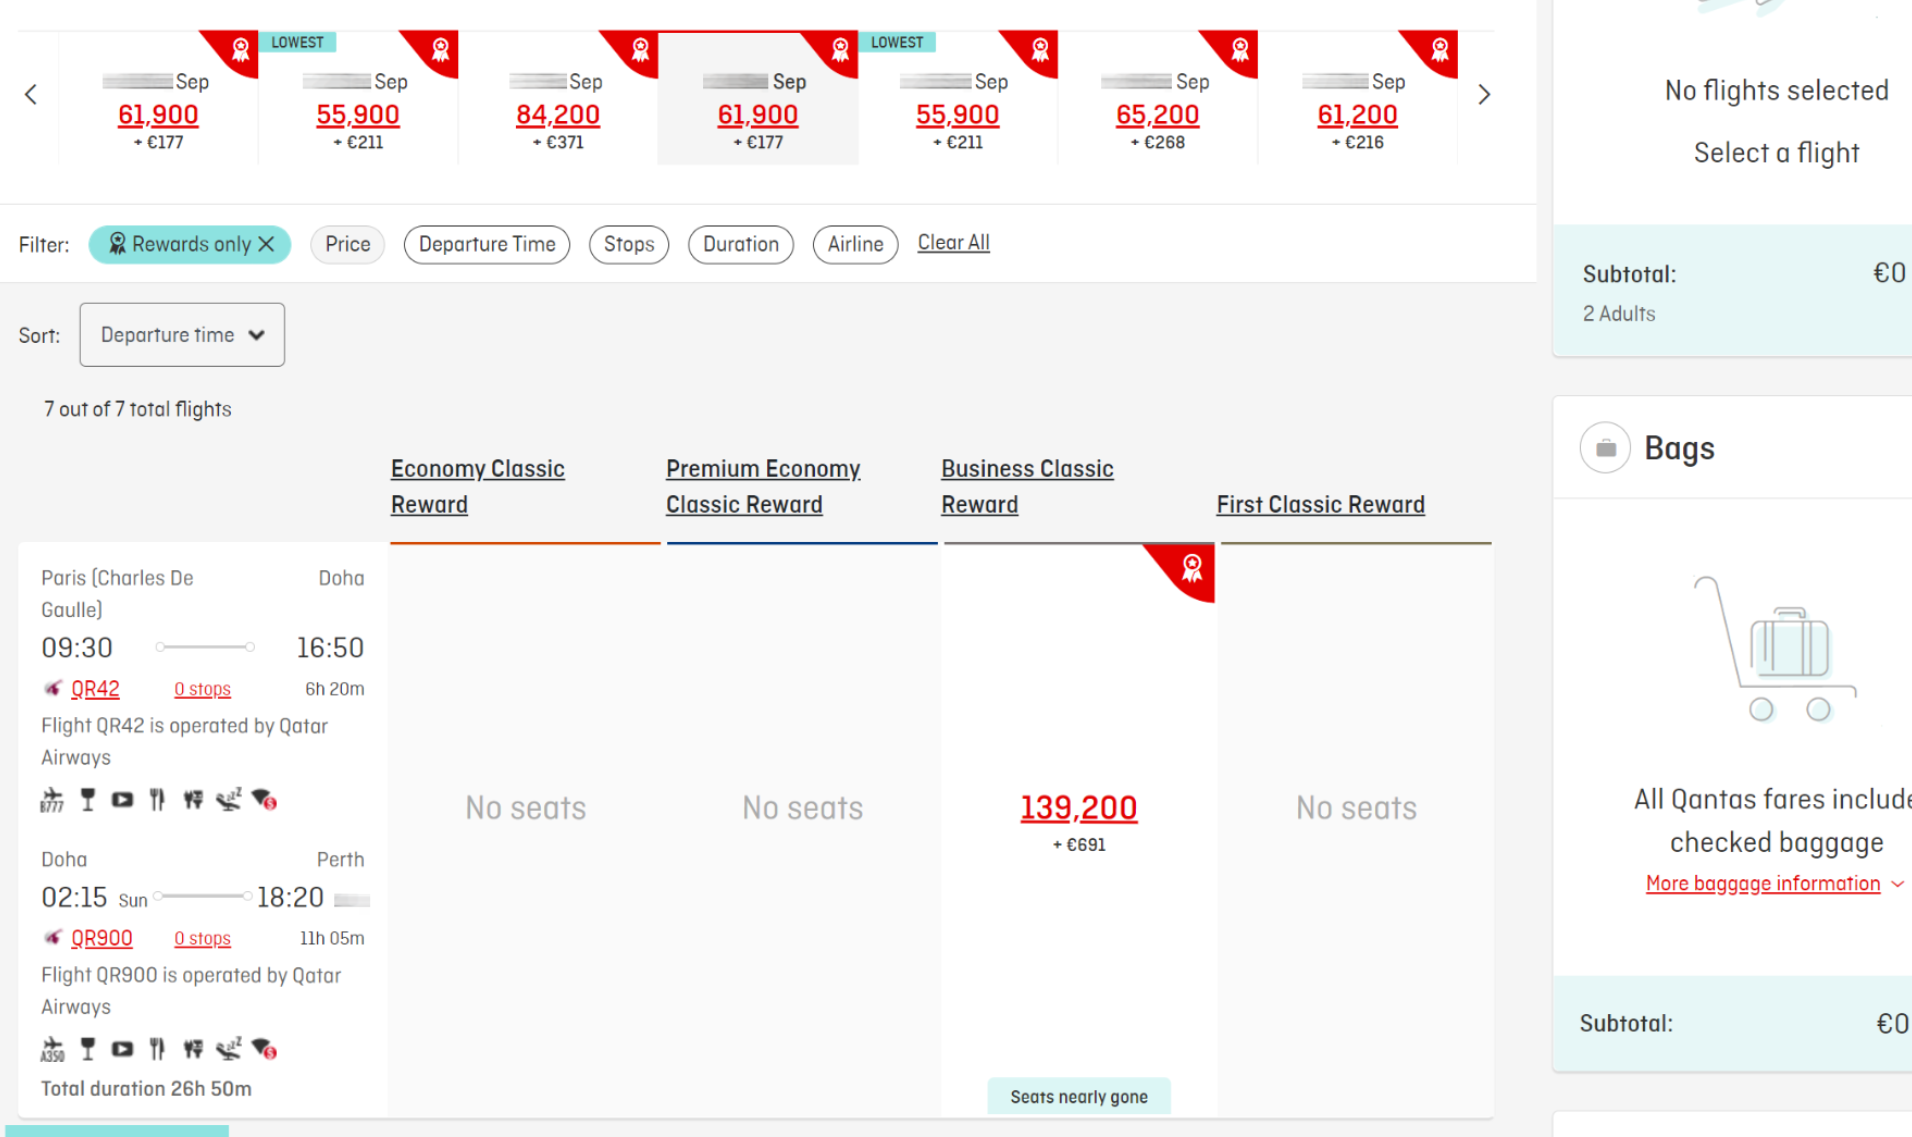The width and height of the screenshot is (1912, 1137).
Task: Open the 0 stops link for QR42
Action: point(202,689)
